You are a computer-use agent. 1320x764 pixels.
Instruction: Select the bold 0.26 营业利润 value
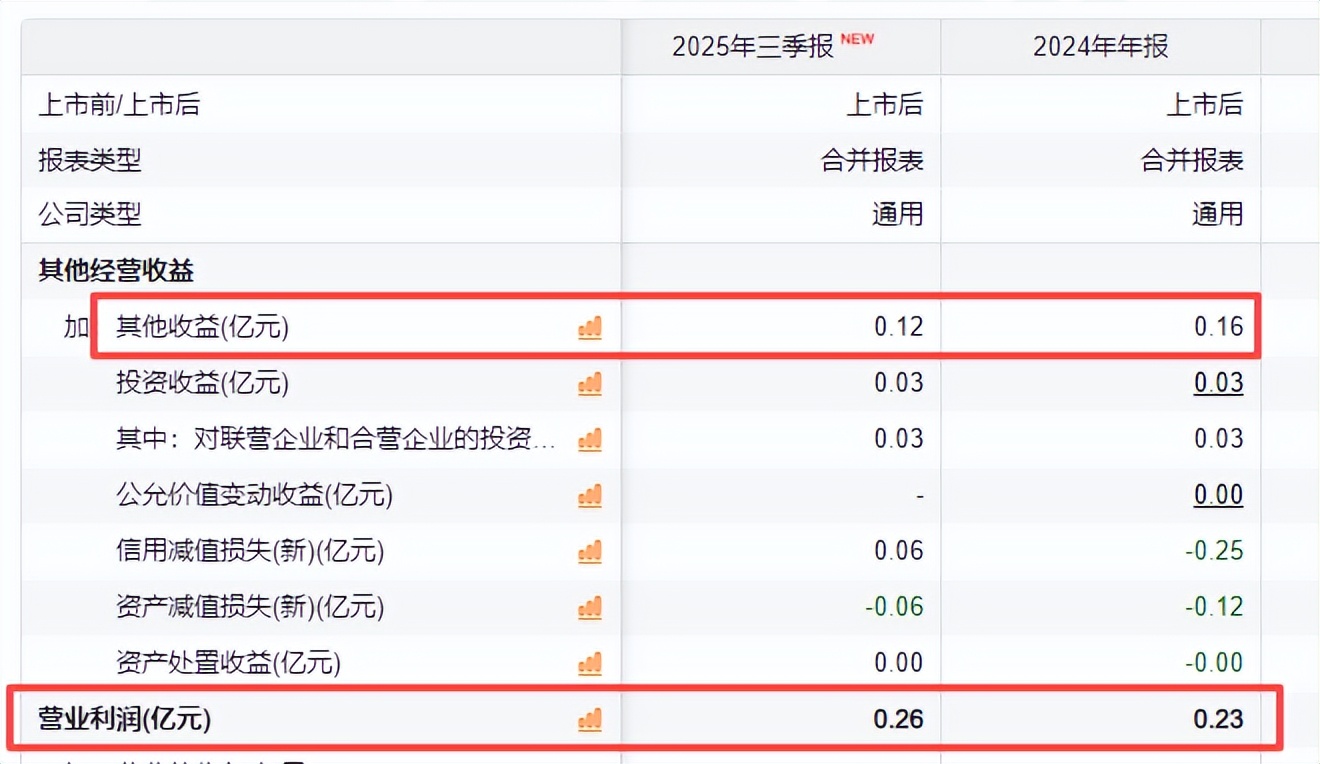click(898, 719)
